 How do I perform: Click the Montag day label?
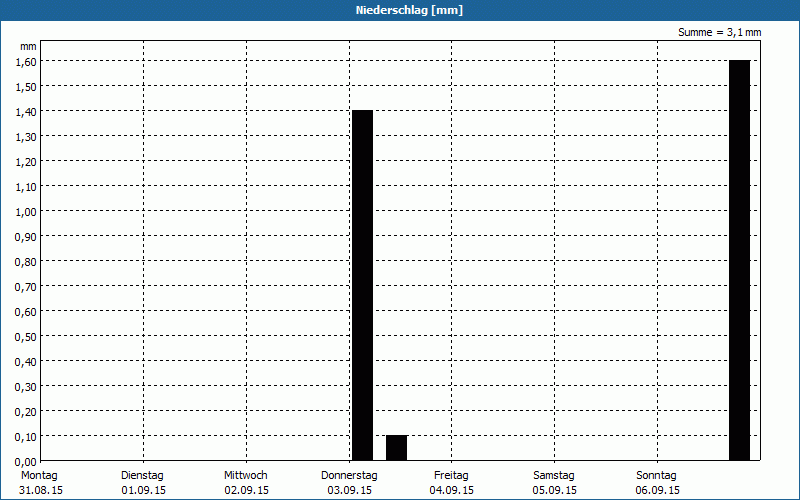pos(39,475)
